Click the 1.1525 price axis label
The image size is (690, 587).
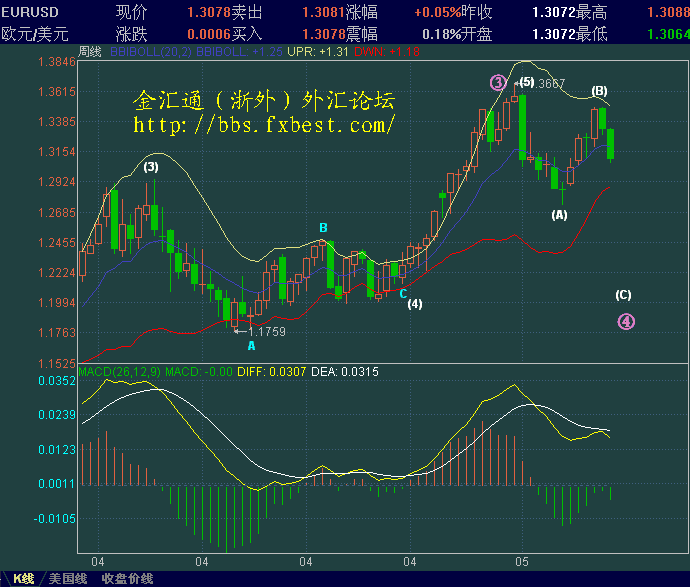pyautogui.click(x=57, y=363)
